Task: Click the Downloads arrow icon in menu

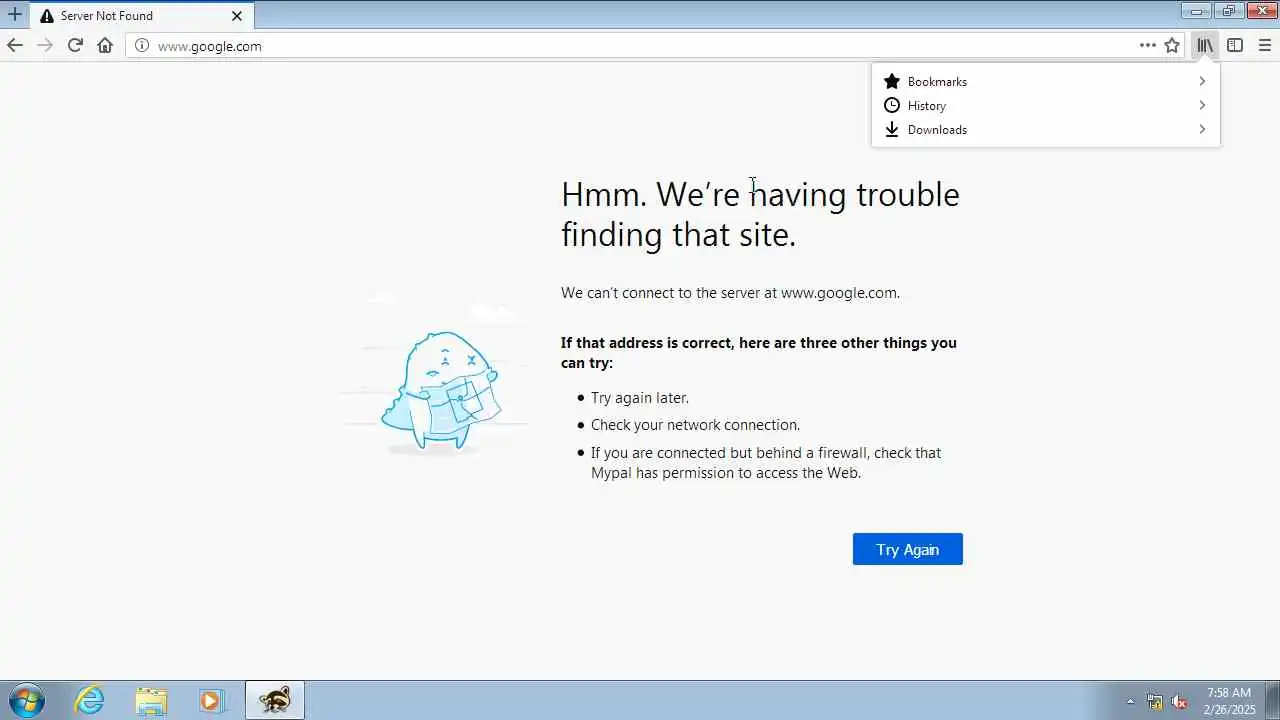Action: (x=892, y=129)
